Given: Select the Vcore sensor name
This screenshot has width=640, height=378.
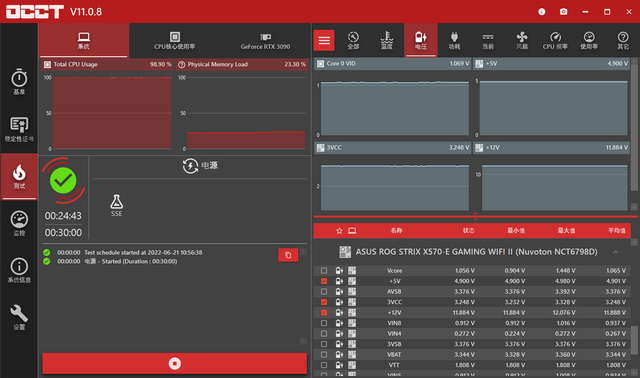Looking at the screenshot, I should [394, 271].
